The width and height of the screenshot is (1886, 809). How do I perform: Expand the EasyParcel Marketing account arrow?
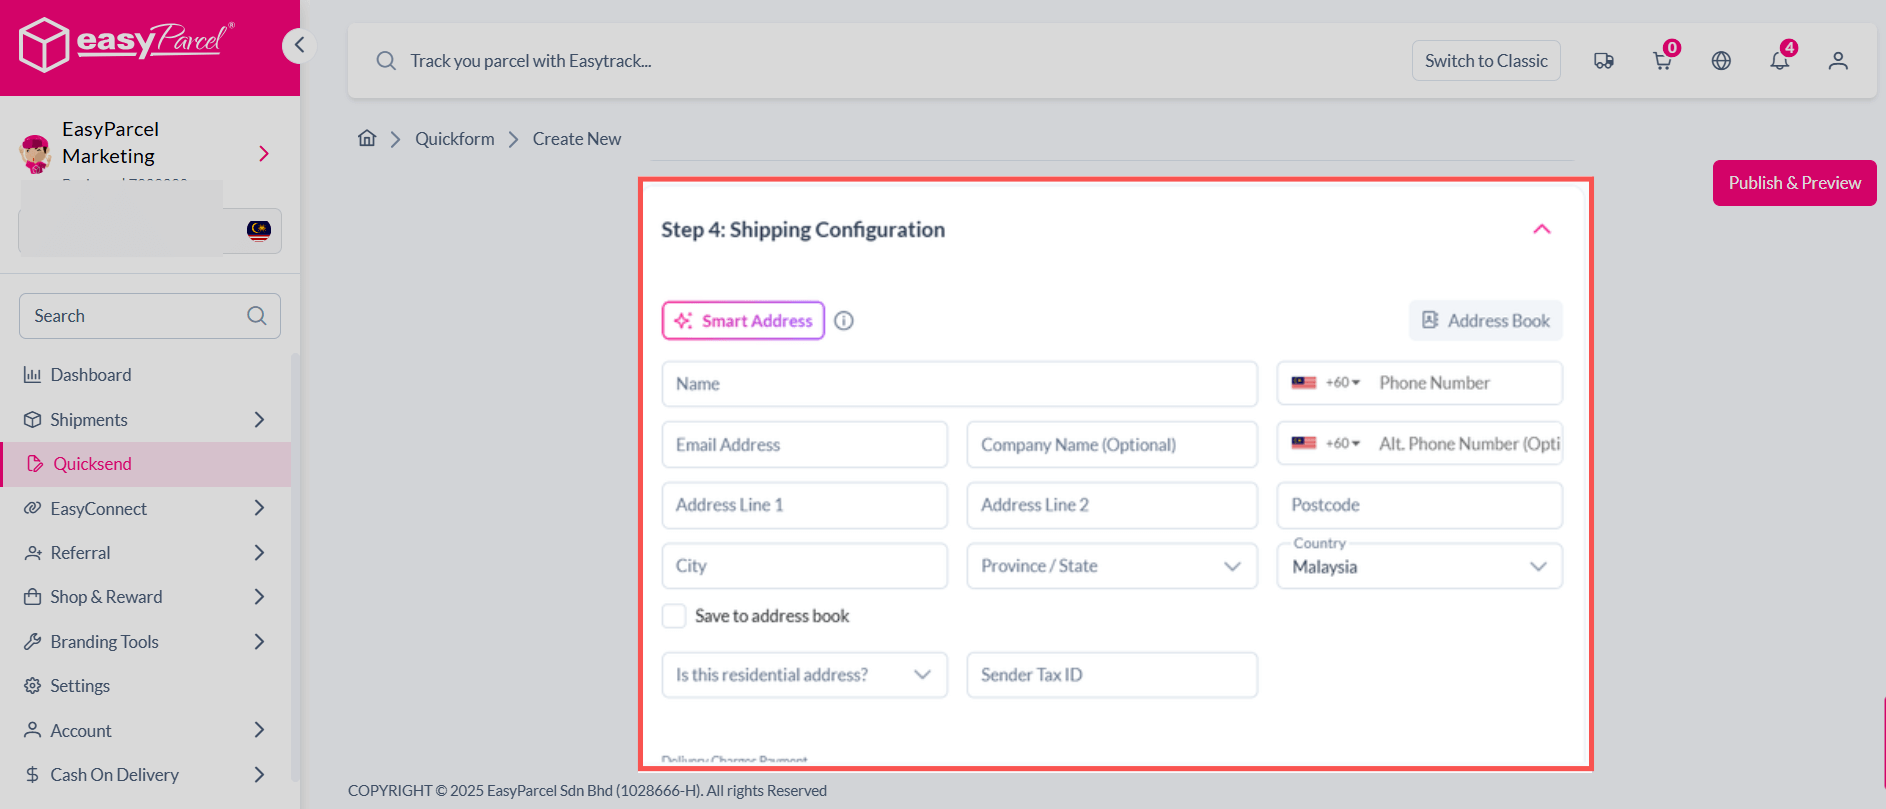coord(264,153)
